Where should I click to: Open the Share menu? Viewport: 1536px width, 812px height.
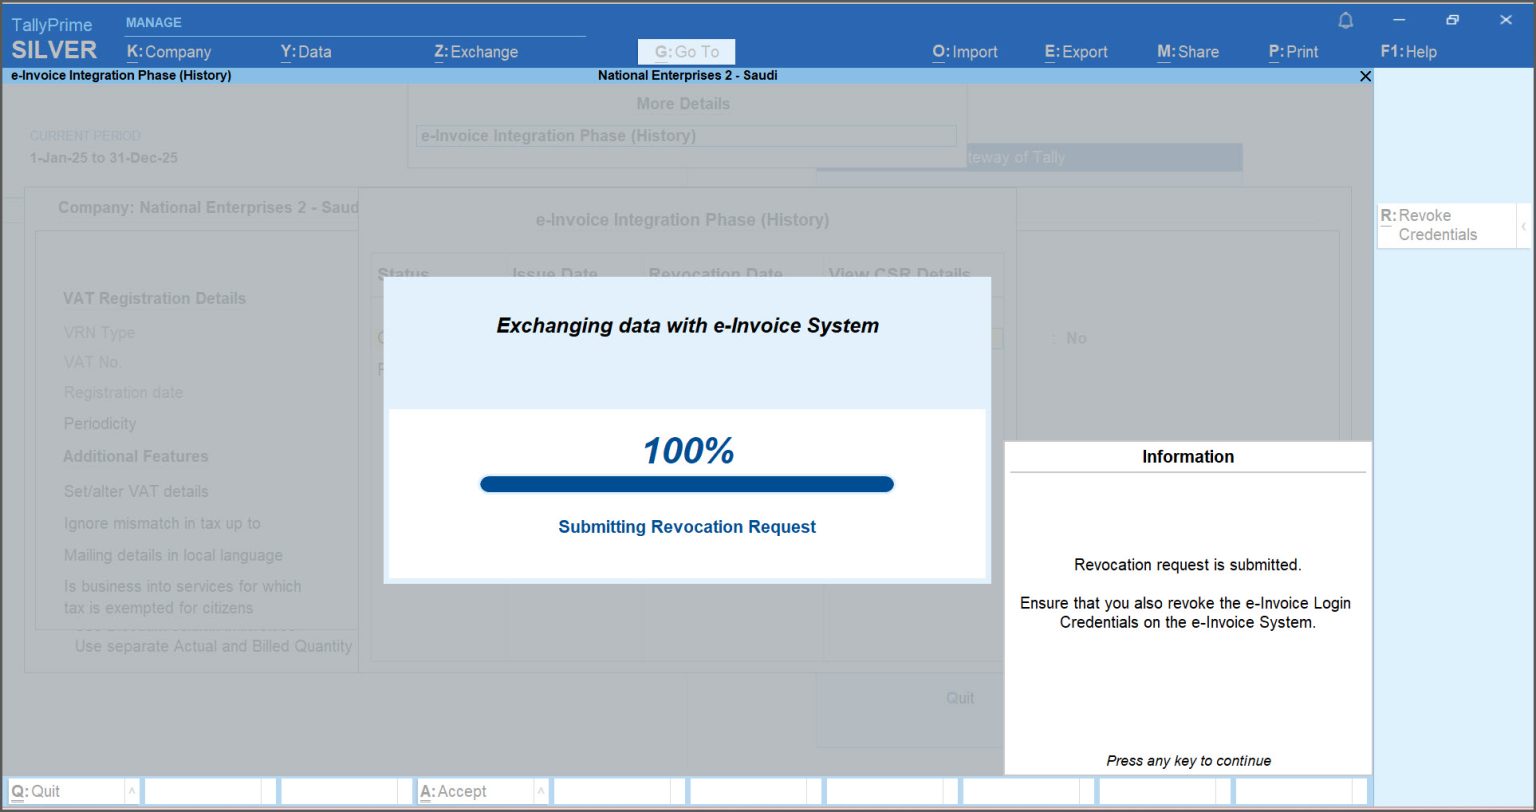1188,52
